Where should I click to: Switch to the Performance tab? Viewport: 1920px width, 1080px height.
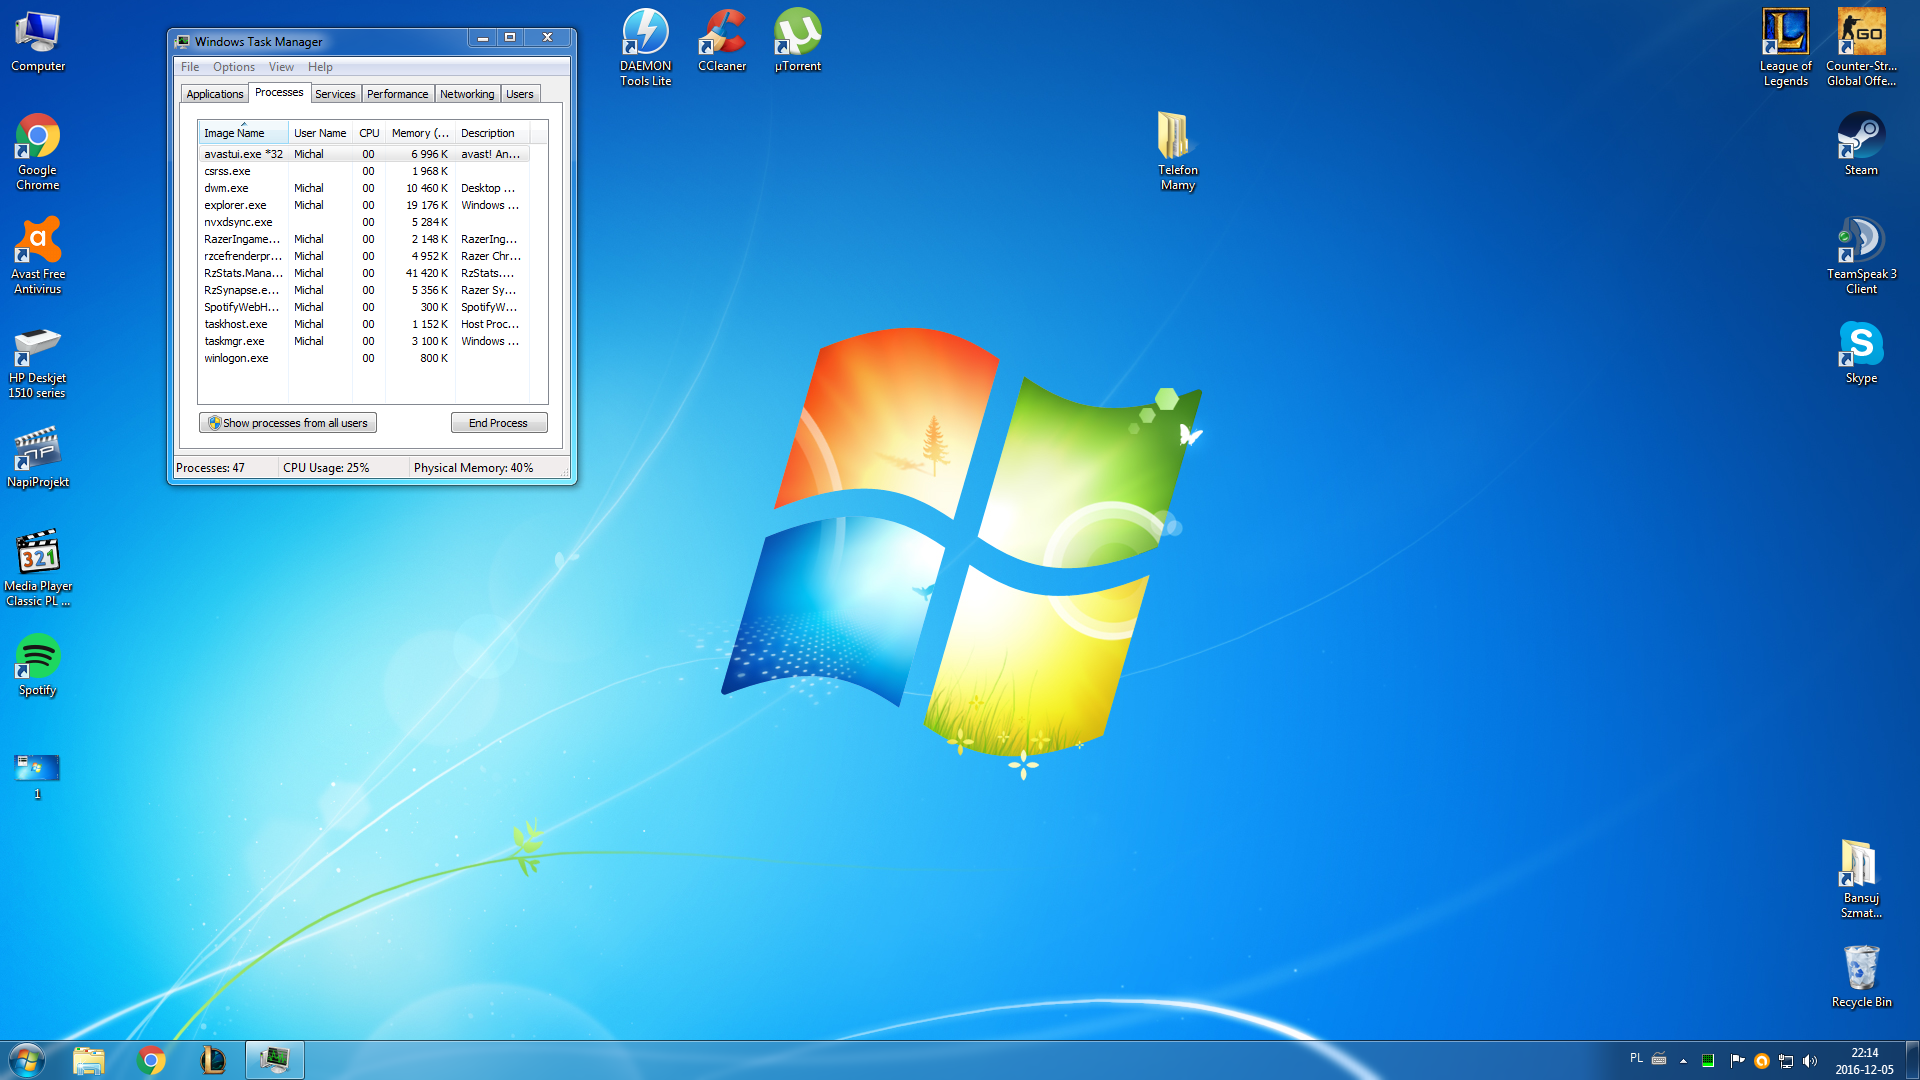(x=397, y=94)
